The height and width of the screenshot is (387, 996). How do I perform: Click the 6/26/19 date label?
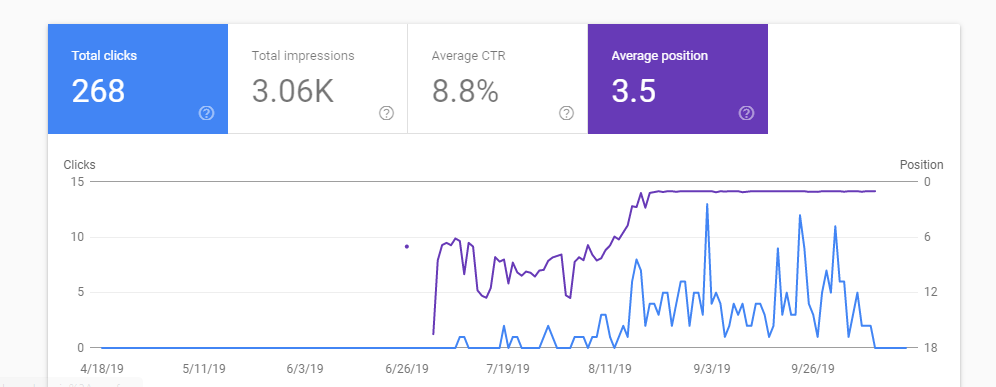407,369
